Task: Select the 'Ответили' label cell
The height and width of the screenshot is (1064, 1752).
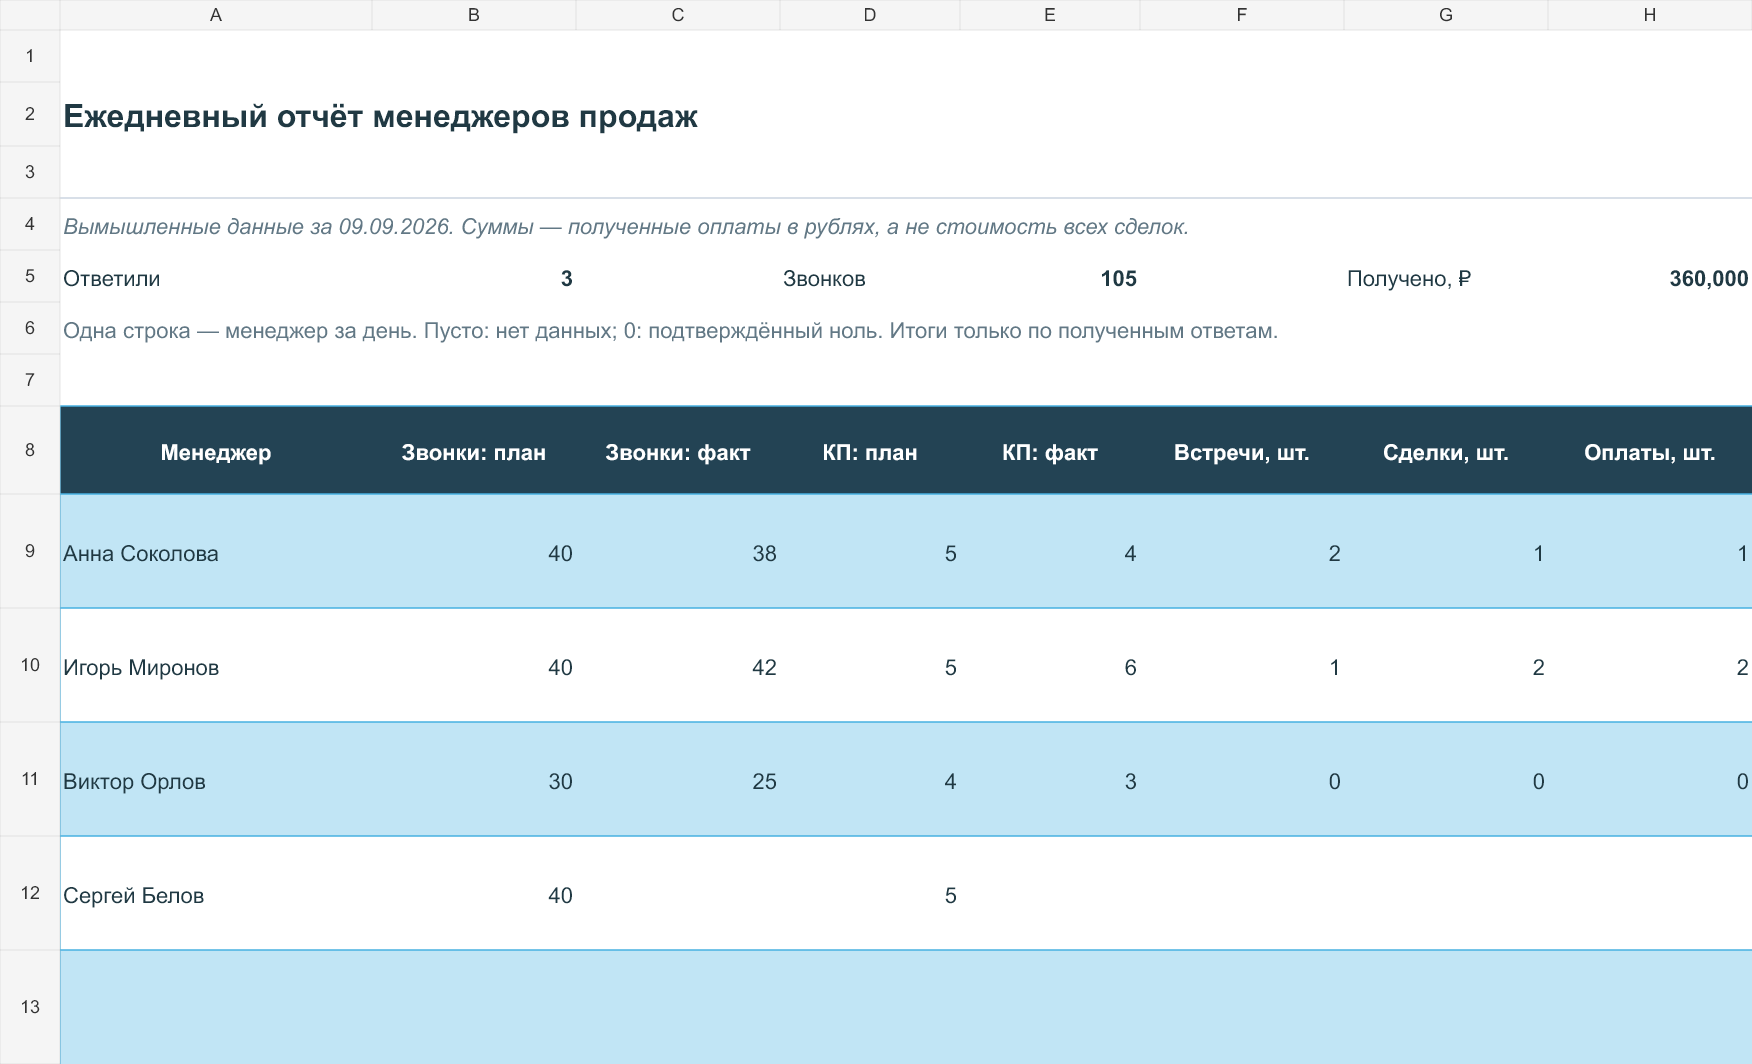Action: [x=216, y=278]
